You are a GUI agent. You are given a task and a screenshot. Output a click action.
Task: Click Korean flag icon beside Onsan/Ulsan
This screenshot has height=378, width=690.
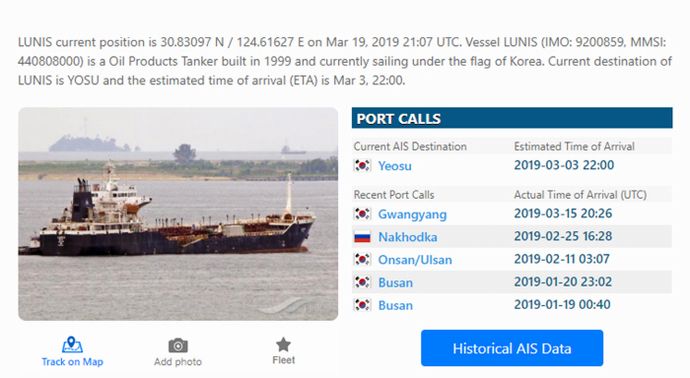363,260
